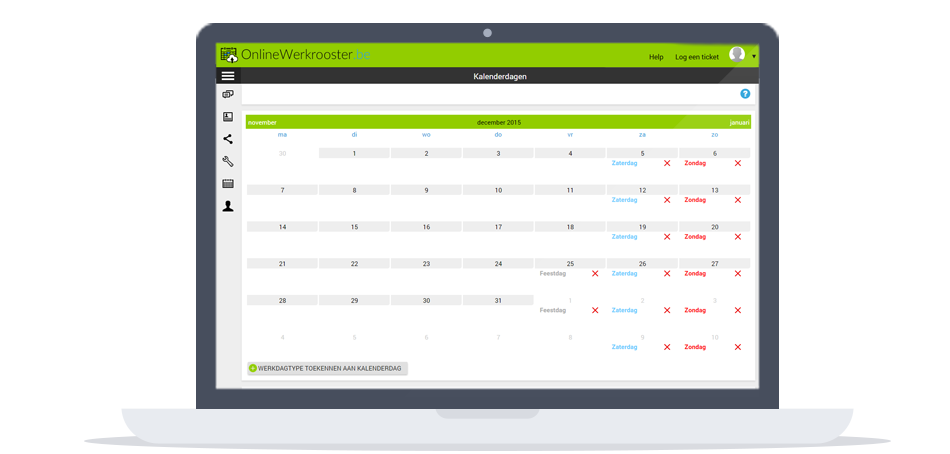Open the hamburger menu in the sidebar
This screenshot has height=454, width=950.
click(x=228, y=76)
